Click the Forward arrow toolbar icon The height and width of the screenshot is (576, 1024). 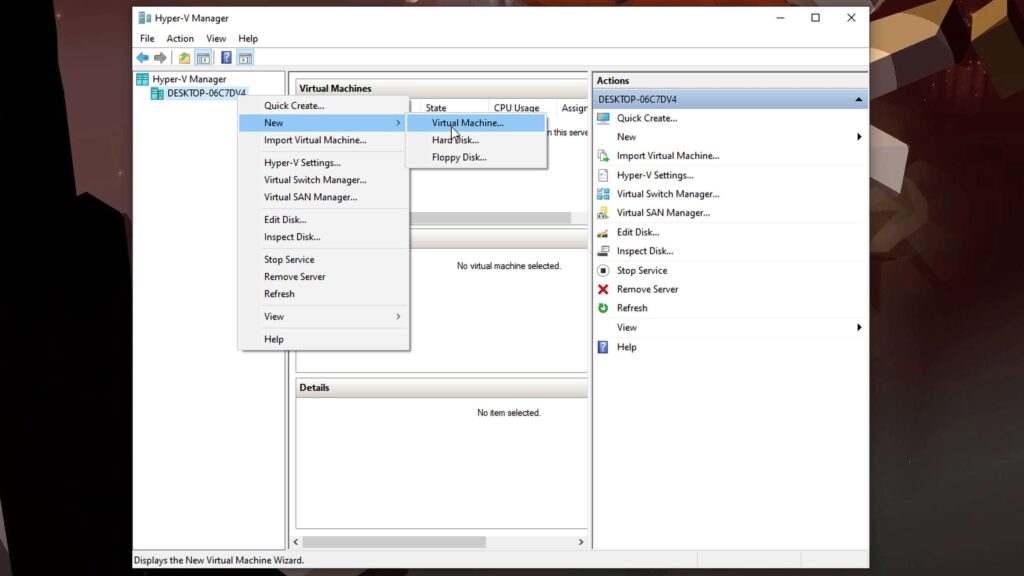(160, 57)
